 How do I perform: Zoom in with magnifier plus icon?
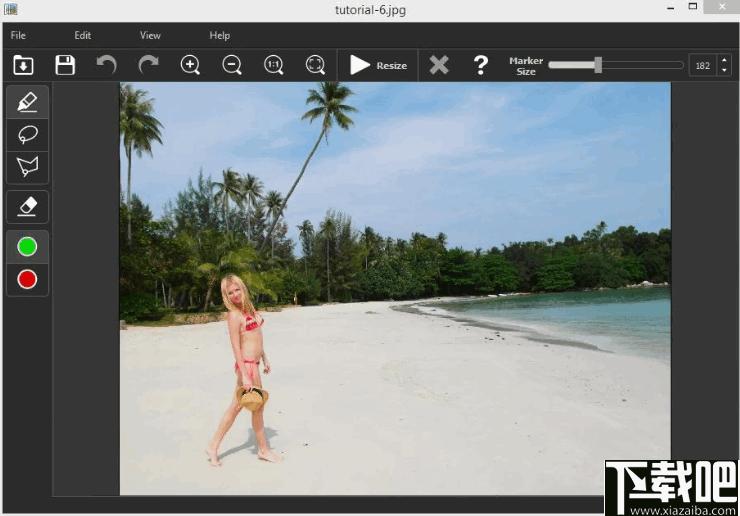point(190,65)
